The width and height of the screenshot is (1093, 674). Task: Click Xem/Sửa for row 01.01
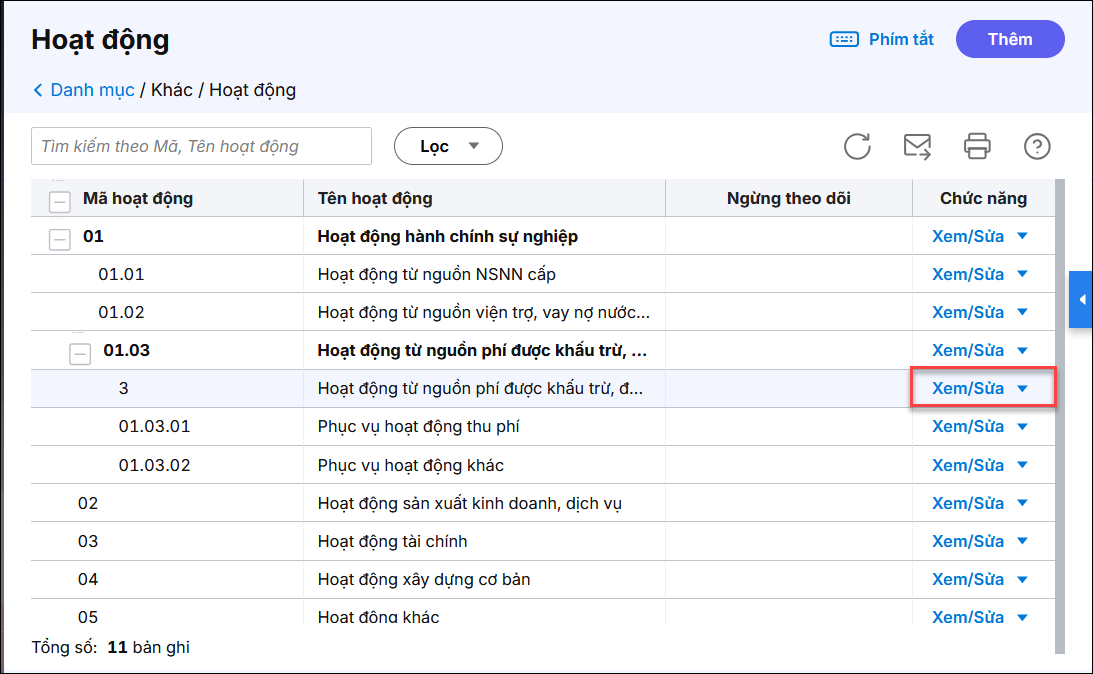tap(967, 274)
